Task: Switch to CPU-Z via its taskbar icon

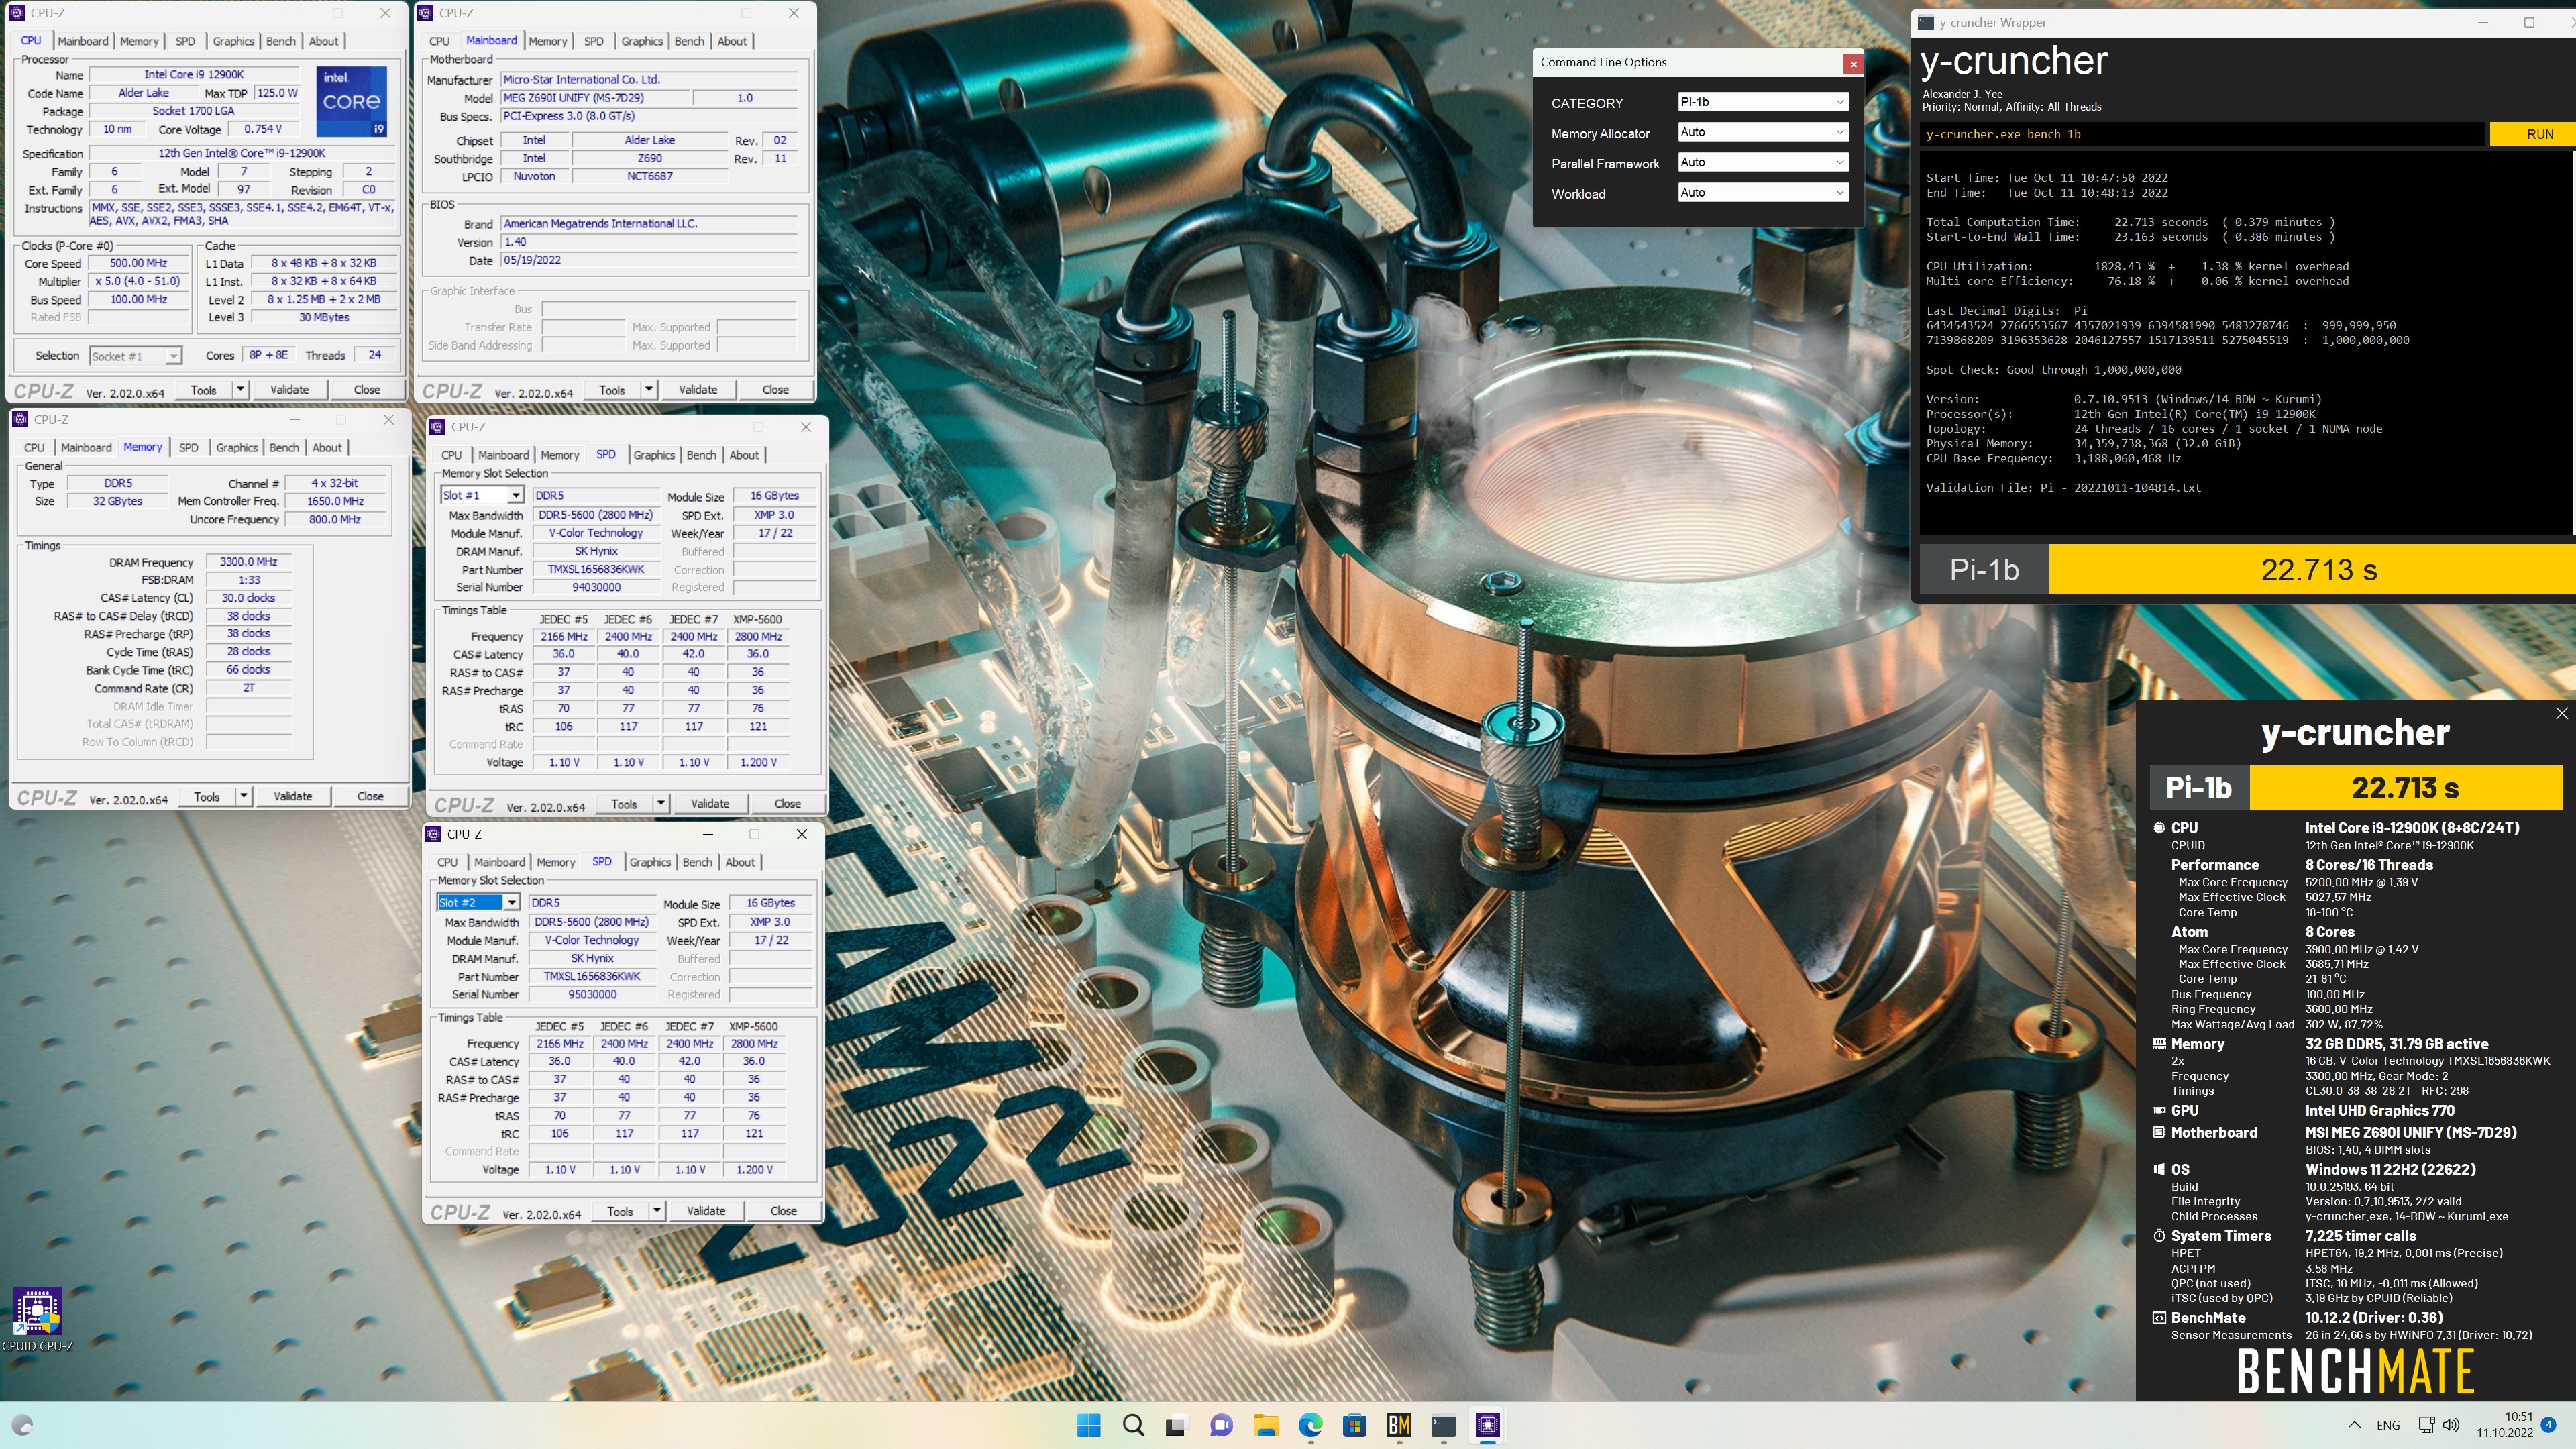Action: [x=1487, y=1425]
